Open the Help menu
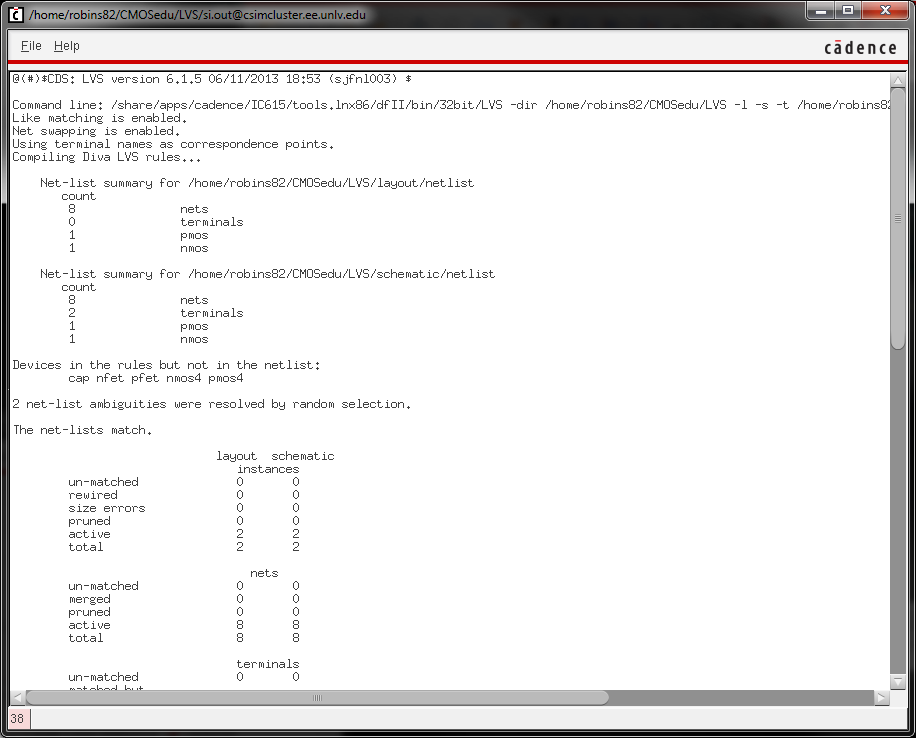The image size is (916, 738). [x=67, y=46]
